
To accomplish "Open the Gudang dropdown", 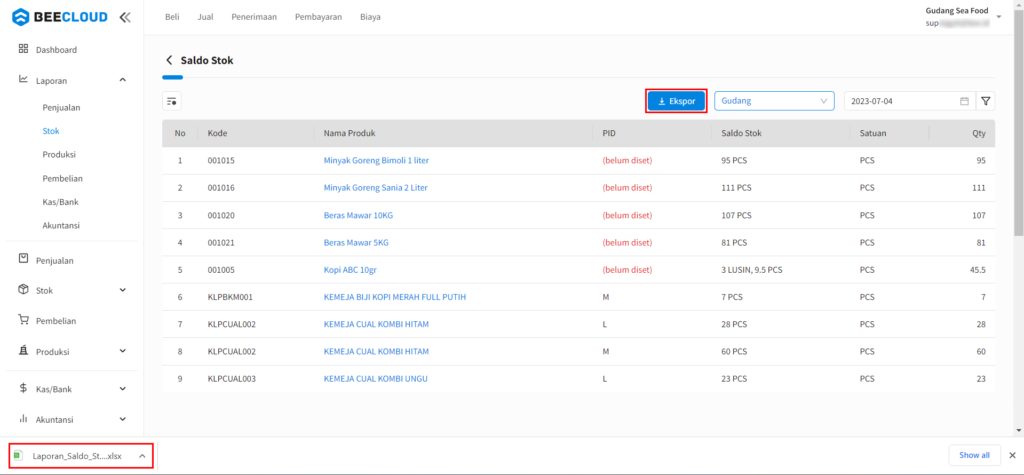I will coord(774,101).
